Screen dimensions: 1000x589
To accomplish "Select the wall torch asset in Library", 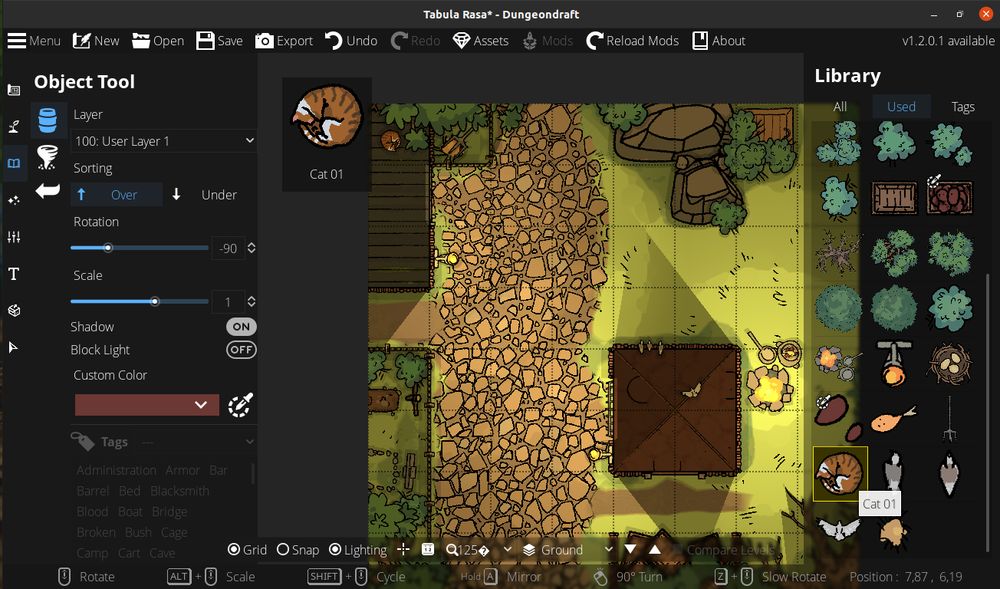I will click(x=893, y=362).
